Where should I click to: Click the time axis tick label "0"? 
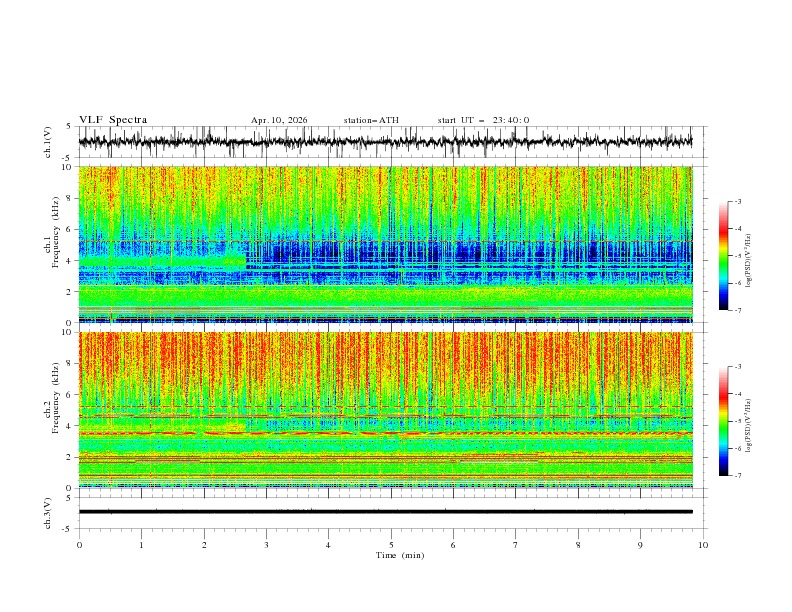tap(79, 545)
